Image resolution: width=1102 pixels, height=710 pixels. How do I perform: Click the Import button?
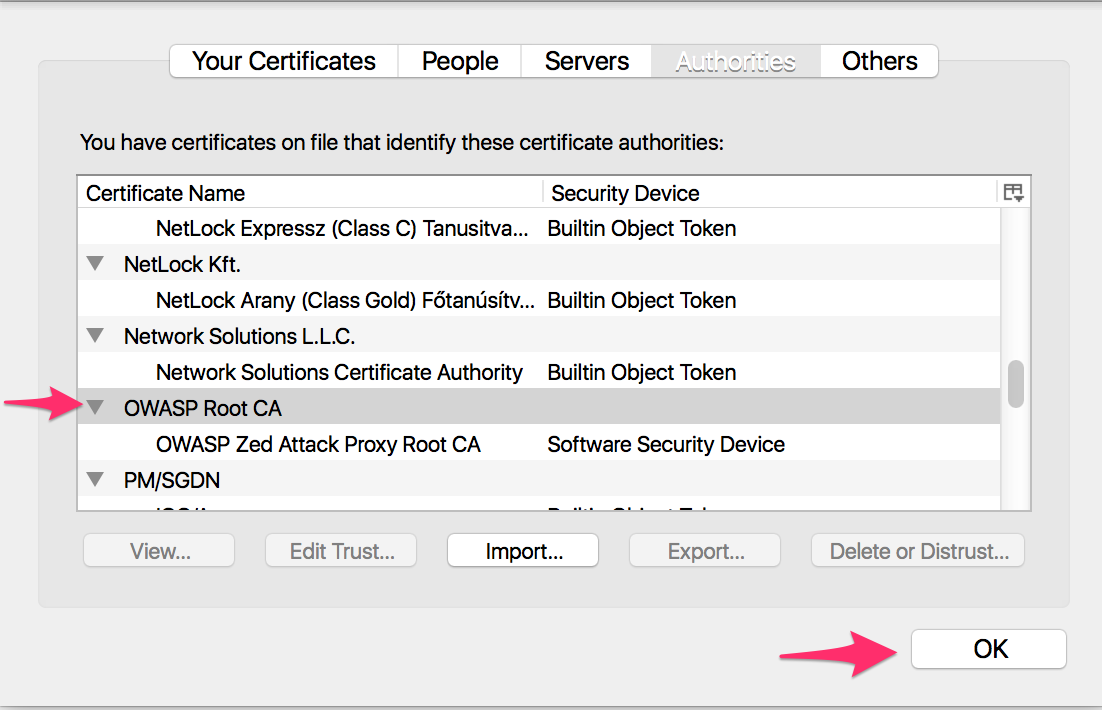(x=522, y=550)
